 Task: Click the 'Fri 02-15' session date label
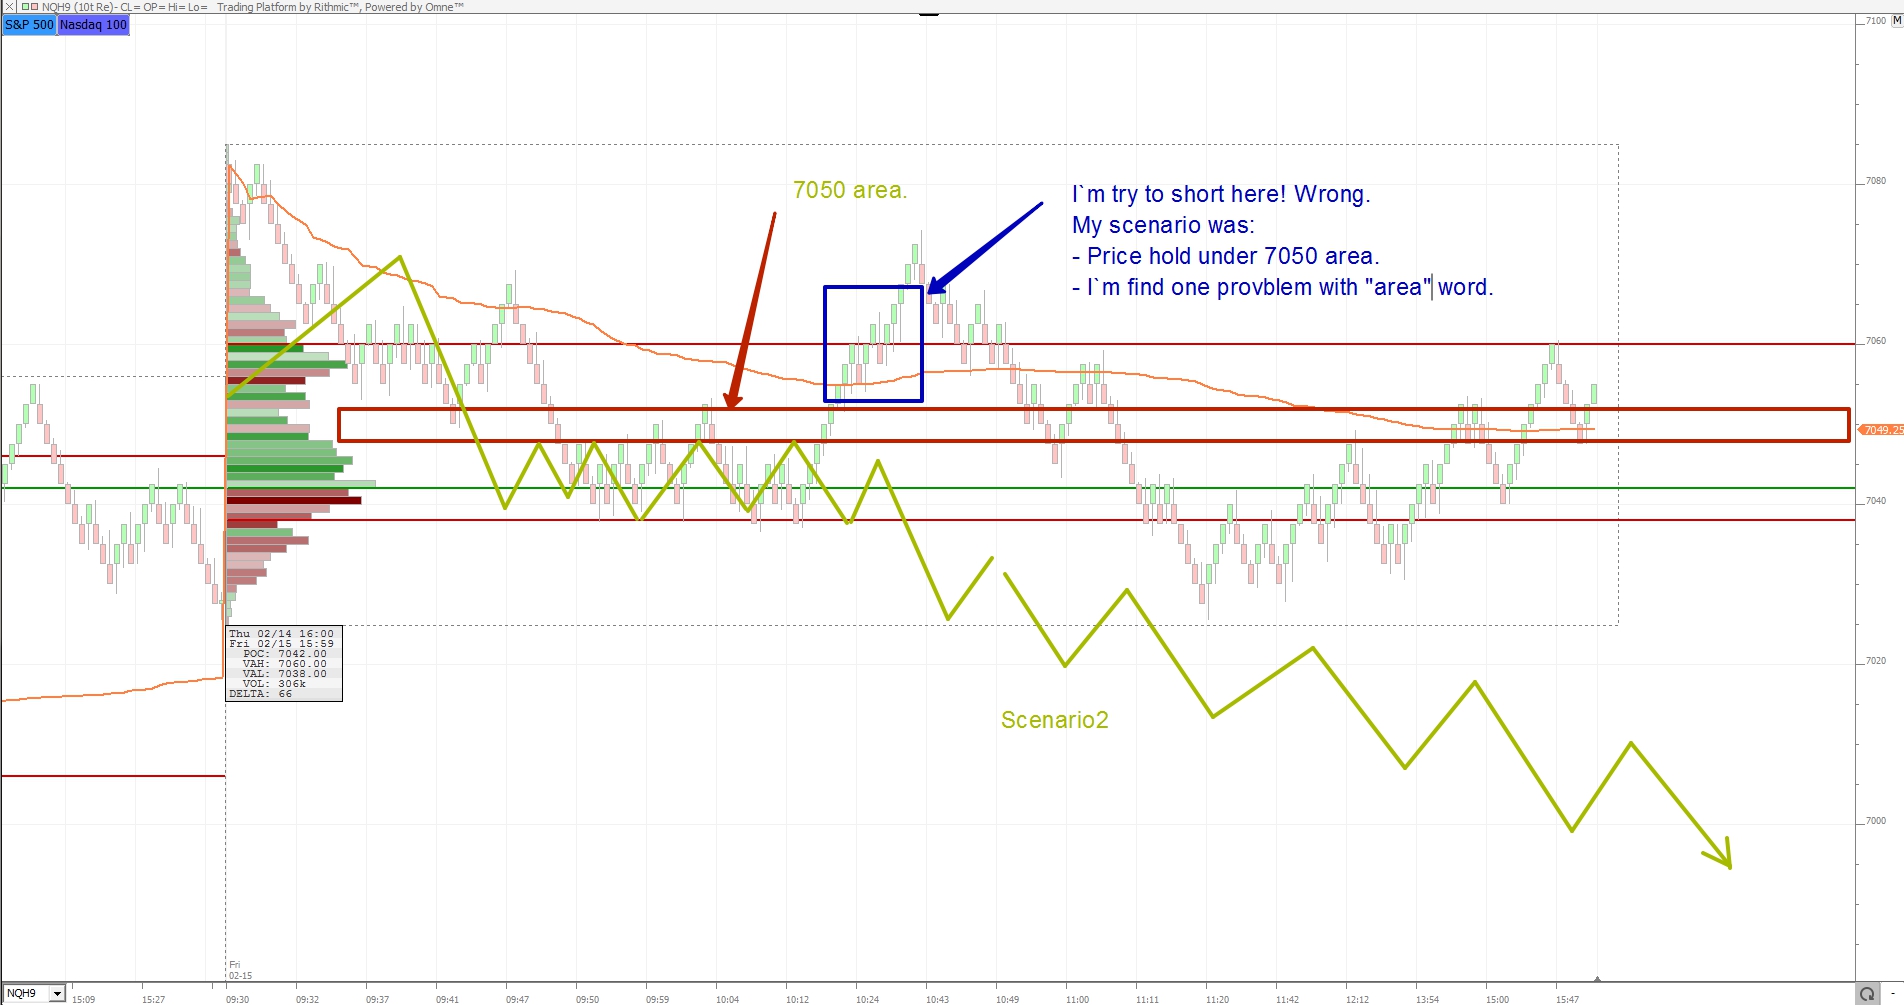(240, 970)
